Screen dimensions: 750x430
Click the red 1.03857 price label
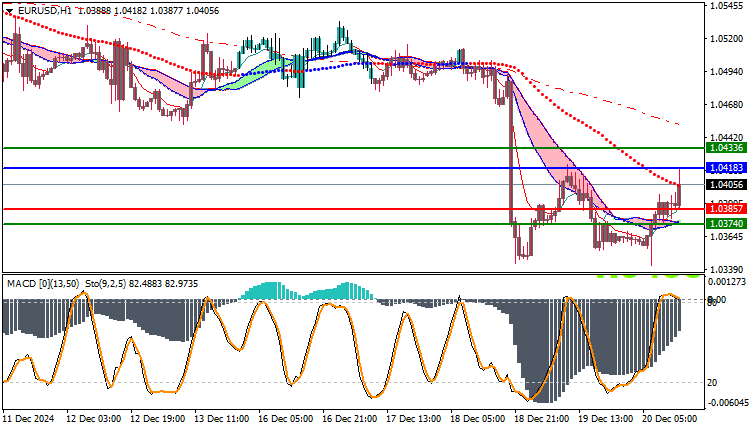pyautogui.click(x=727, y=209)
